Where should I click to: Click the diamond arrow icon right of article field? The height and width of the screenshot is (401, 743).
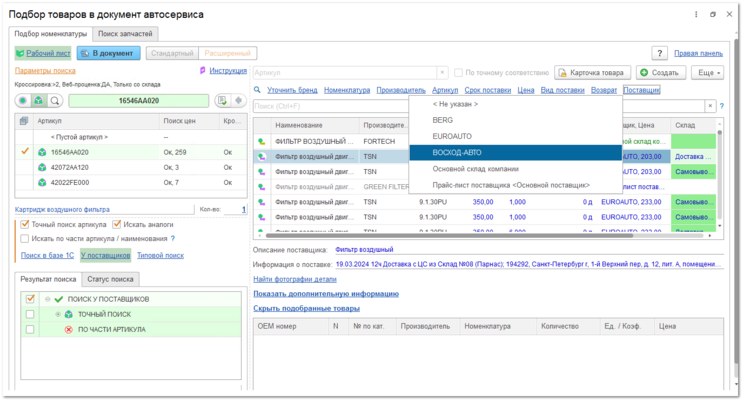click(x=238, y=100)
